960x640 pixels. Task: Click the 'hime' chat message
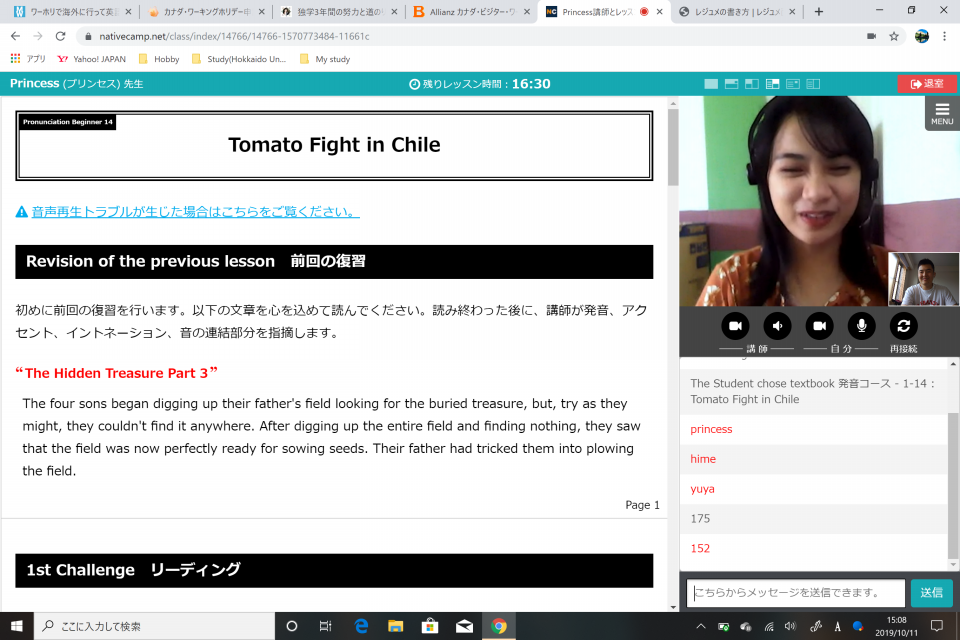click(x=703, y=459)
